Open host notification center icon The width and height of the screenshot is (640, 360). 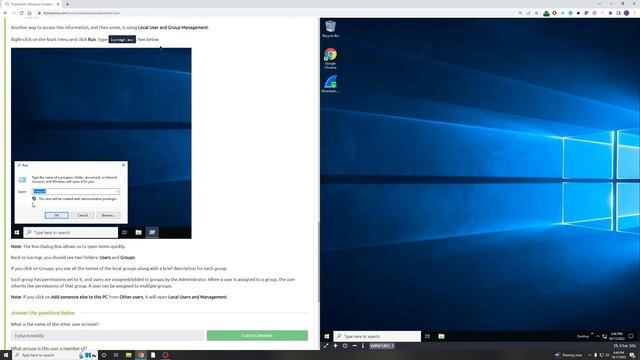(632, 355)
